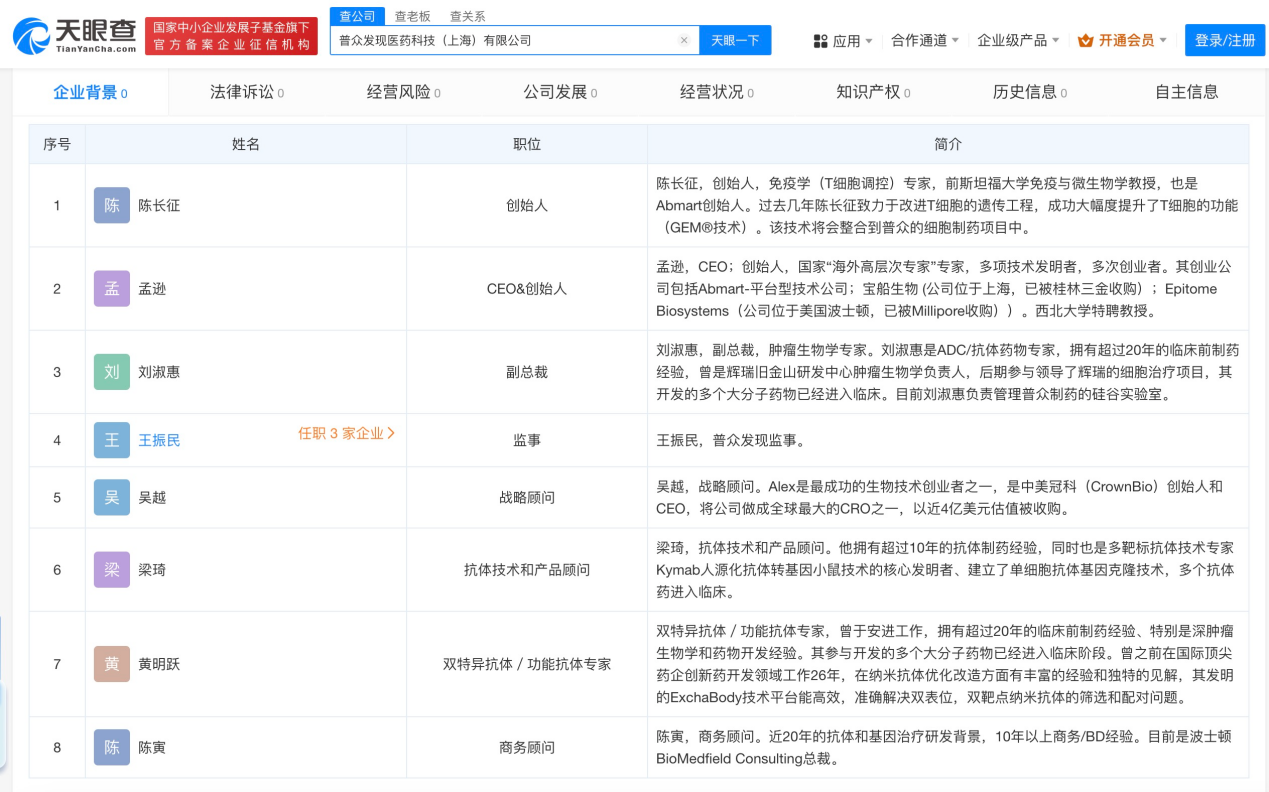Switch to 查关系 search tab
The image size is (1269, 792).
click(x=467, y=16)
